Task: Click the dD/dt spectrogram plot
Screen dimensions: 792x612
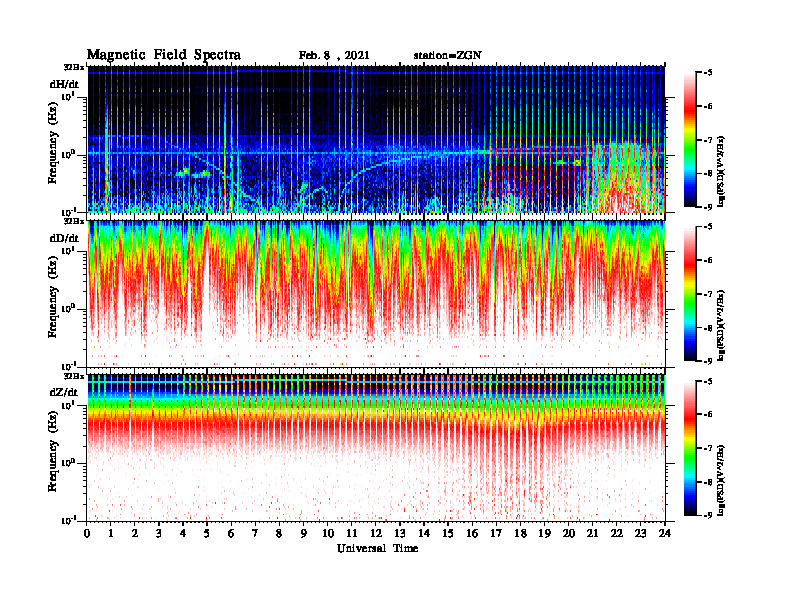Action: click(376, 294)
